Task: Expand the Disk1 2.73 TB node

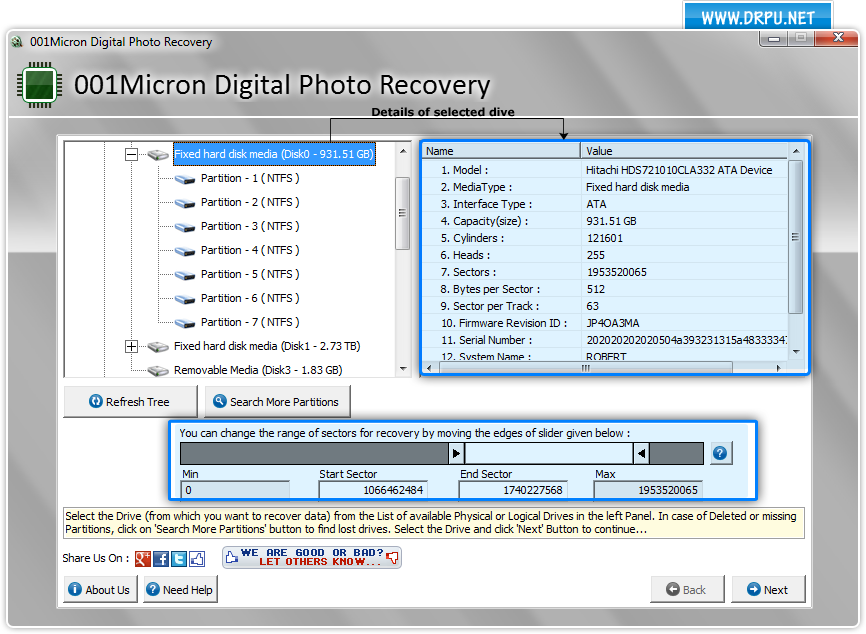Action: coord(131,346)
